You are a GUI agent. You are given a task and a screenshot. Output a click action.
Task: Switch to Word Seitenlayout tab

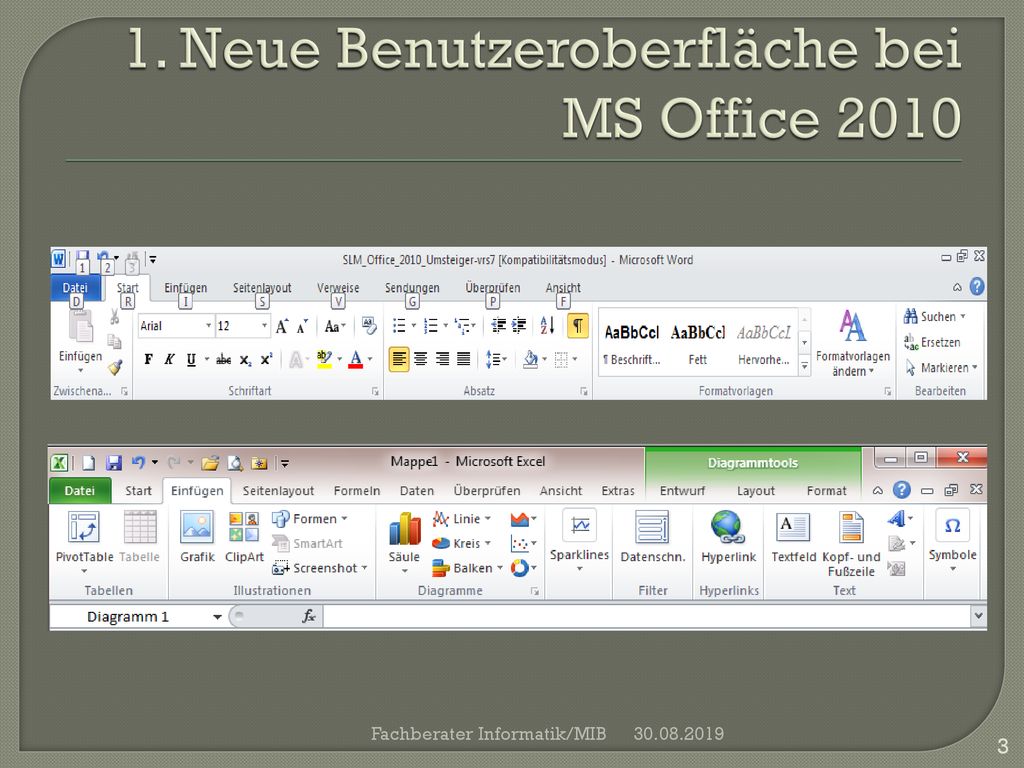point(262,287)
